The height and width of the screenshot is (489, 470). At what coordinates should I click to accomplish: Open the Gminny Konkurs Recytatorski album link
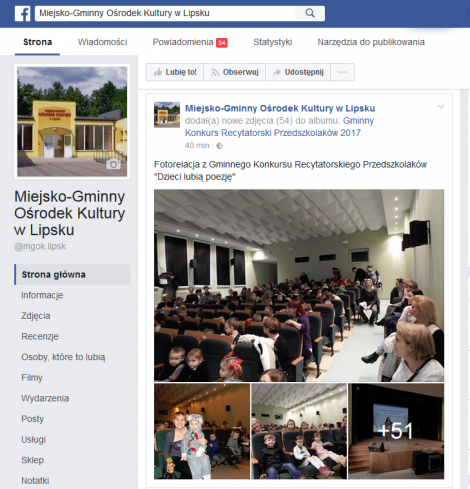pos(279,127)
